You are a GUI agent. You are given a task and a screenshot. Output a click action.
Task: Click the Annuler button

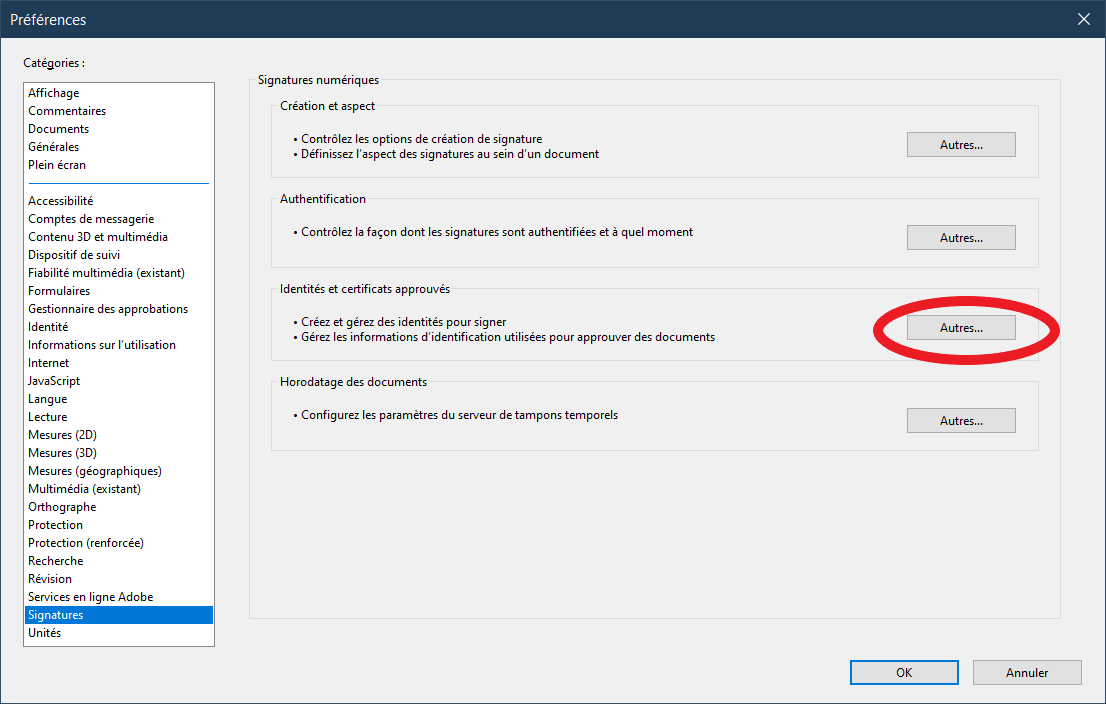1026,673
